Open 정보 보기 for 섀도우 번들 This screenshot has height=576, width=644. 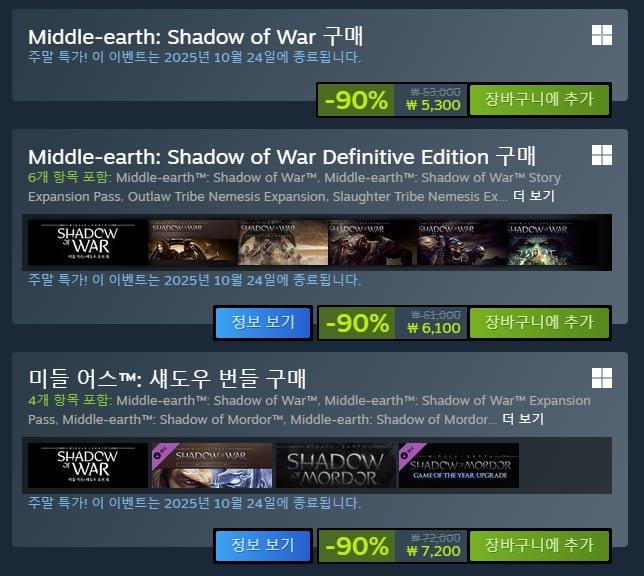263,546
